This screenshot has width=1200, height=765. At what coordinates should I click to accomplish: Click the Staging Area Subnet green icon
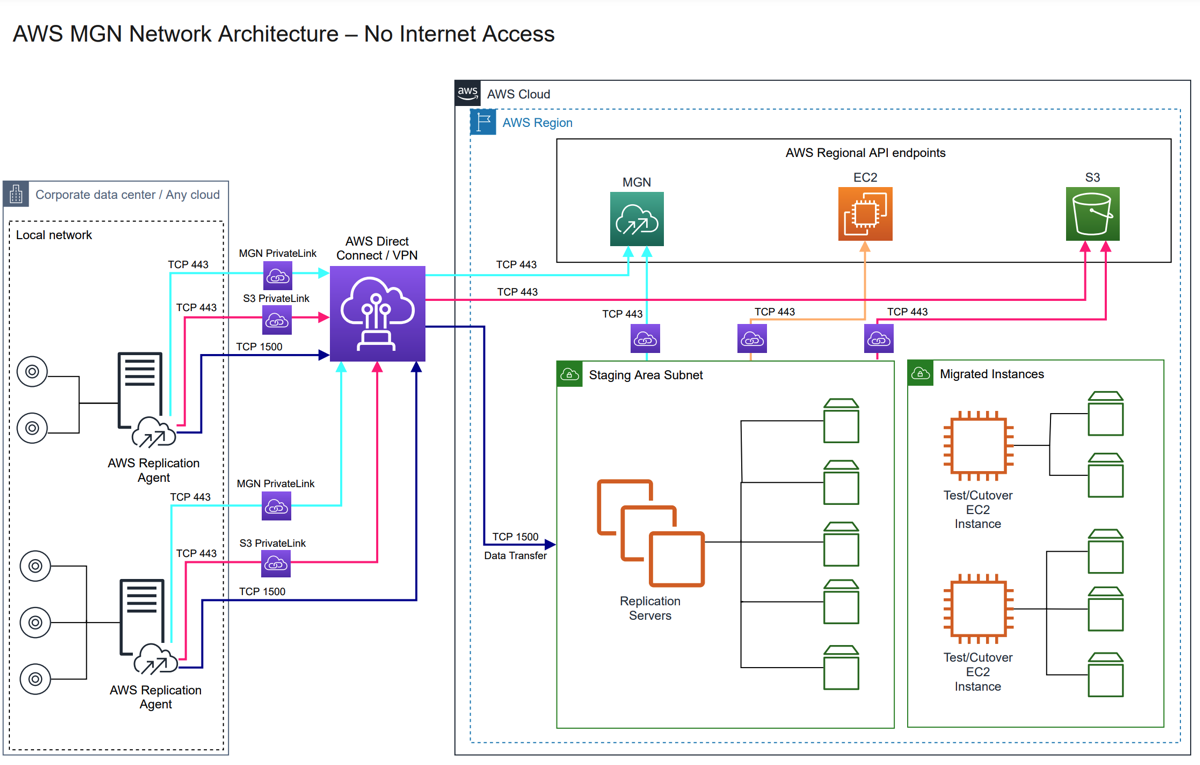568,373
